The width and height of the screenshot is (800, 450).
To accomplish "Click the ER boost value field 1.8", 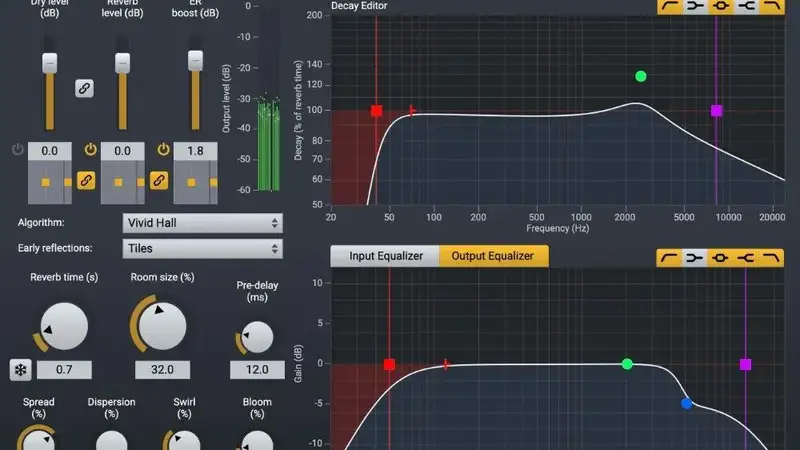I will coord(195,151).
